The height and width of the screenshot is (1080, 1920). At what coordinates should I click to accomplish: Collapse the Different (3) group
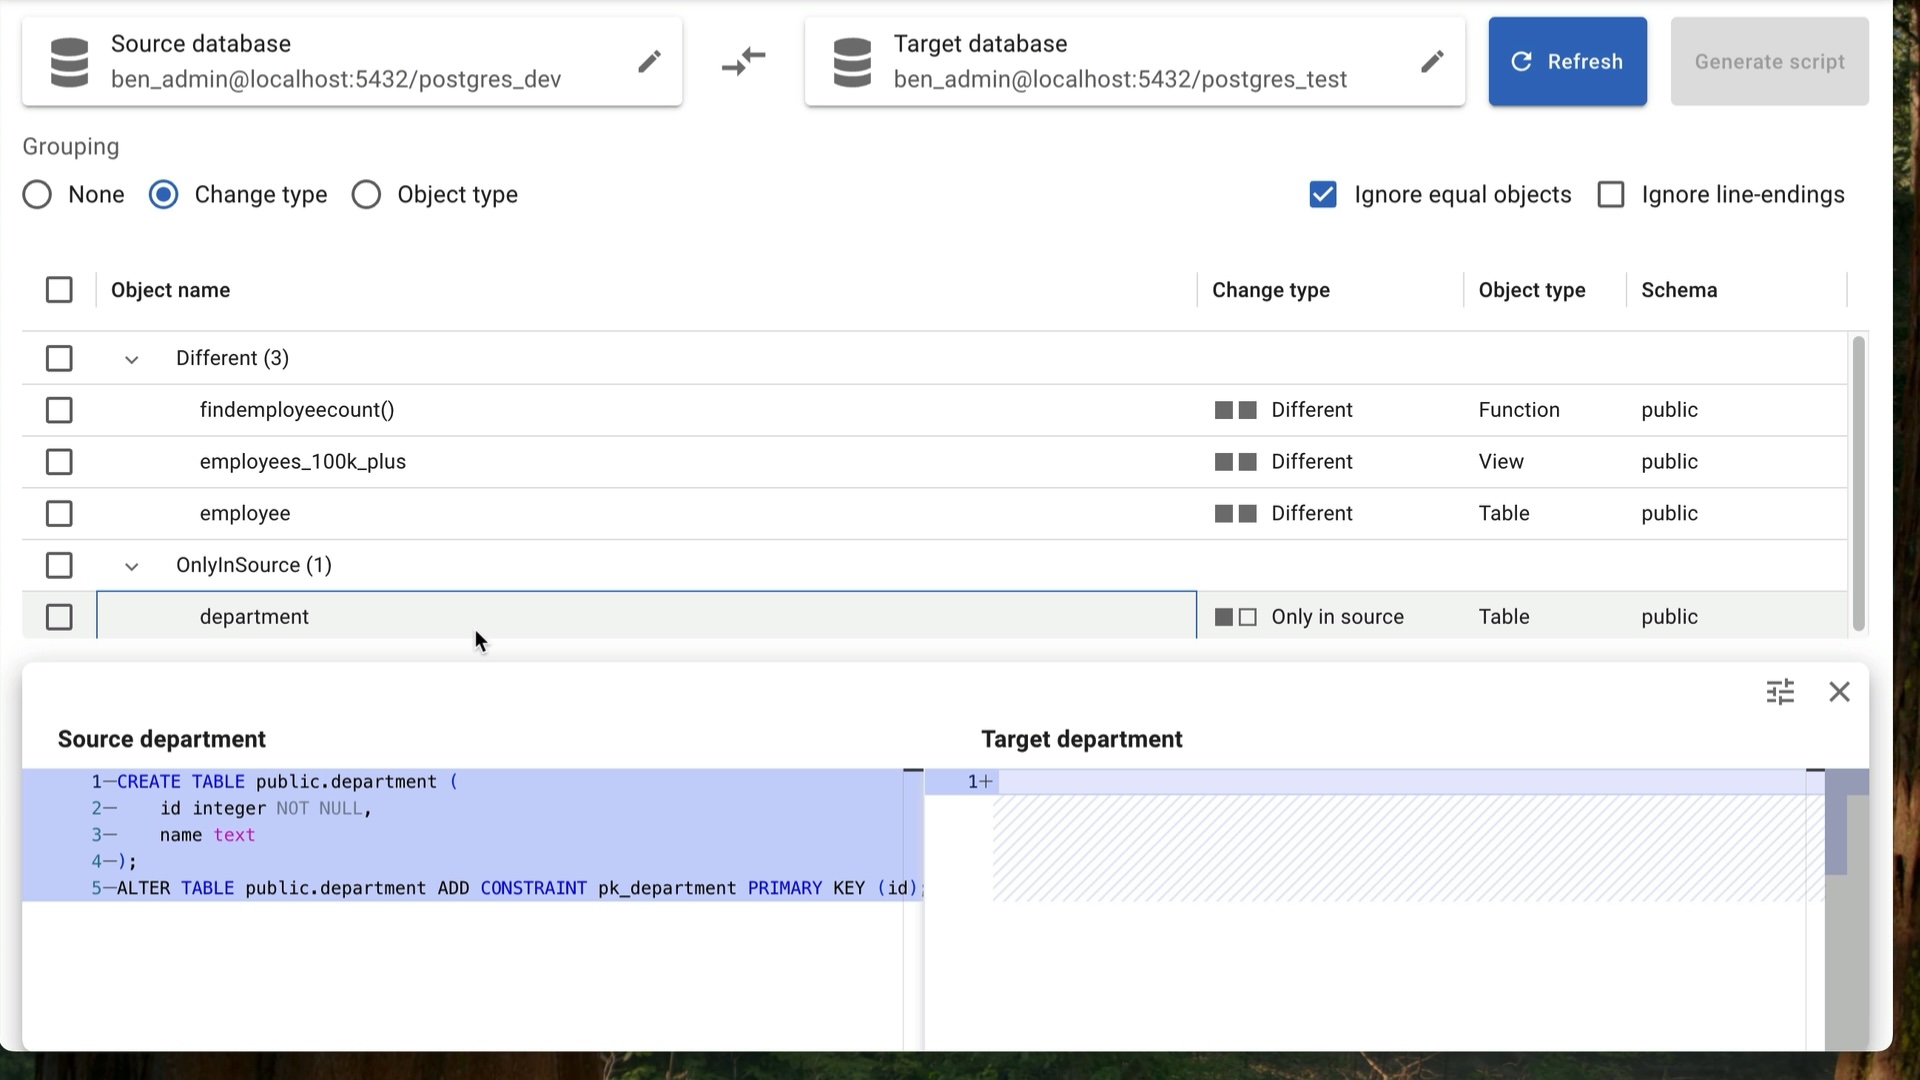[x=131, y=359]
